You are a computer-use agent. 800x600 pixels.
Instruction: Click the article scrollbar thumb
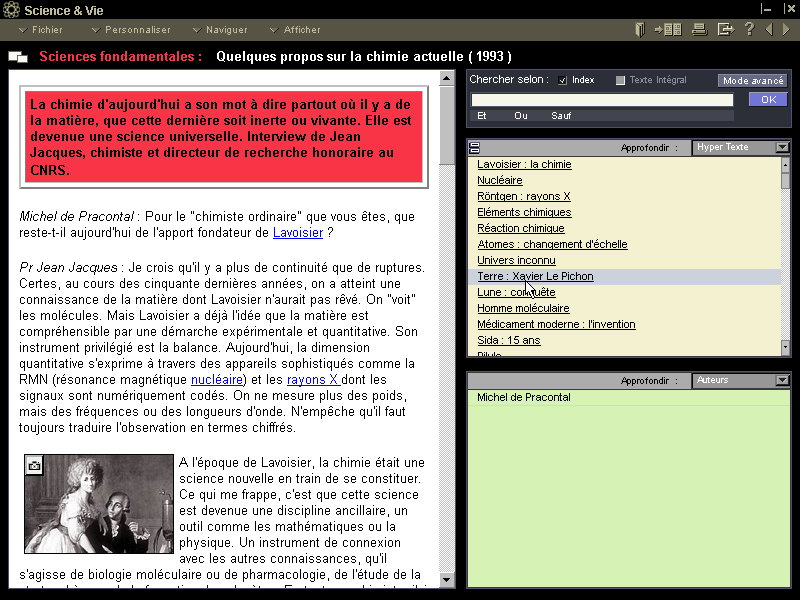point(446,125)
